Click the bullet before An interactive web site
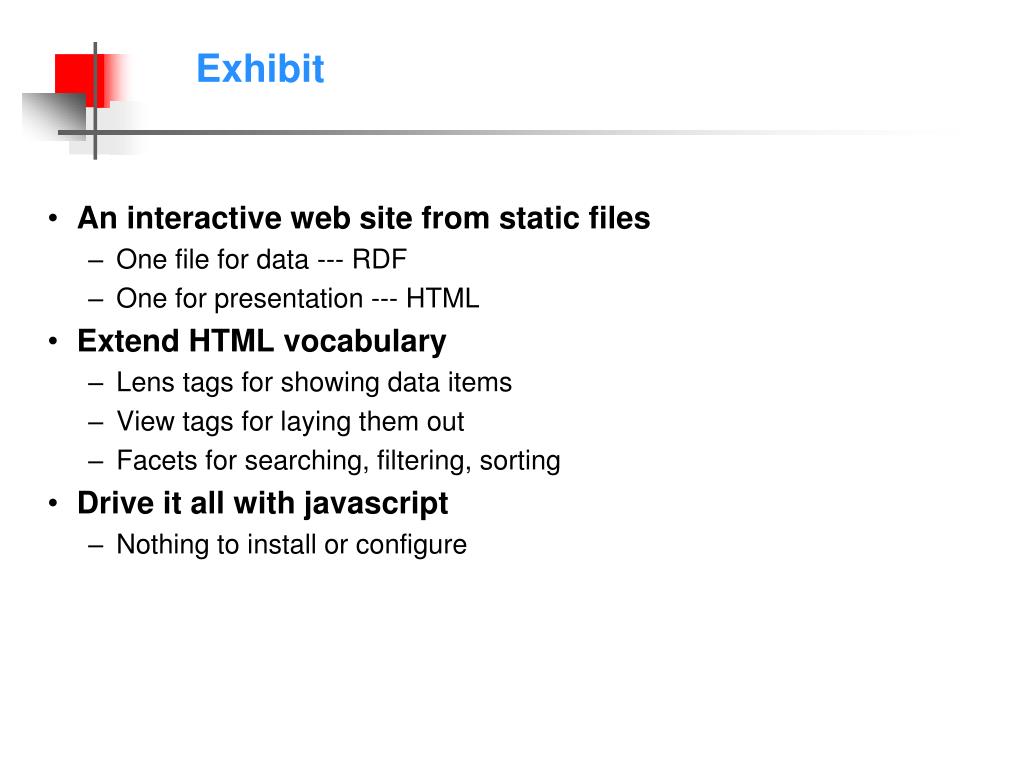The height and width of the screenshot is (767, 1024). (53, 219)
